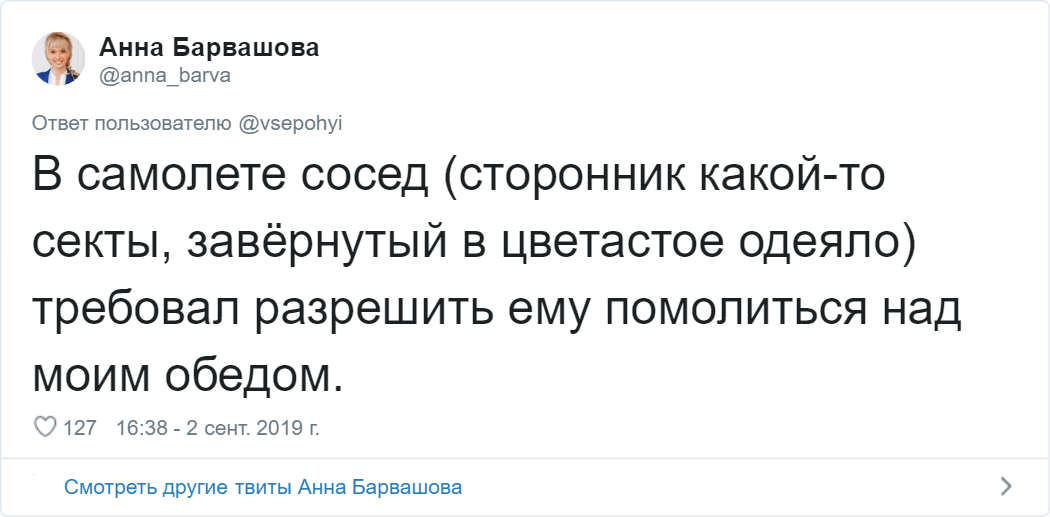Open the @vsepohyi mention link

tap(292, 123)
